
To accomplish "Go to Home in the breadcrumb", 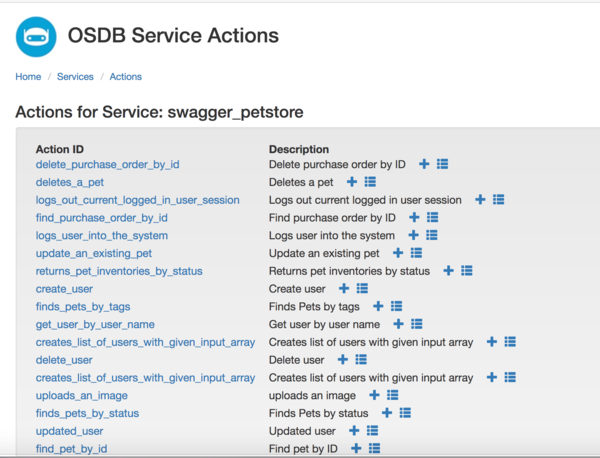I will 28,77.
